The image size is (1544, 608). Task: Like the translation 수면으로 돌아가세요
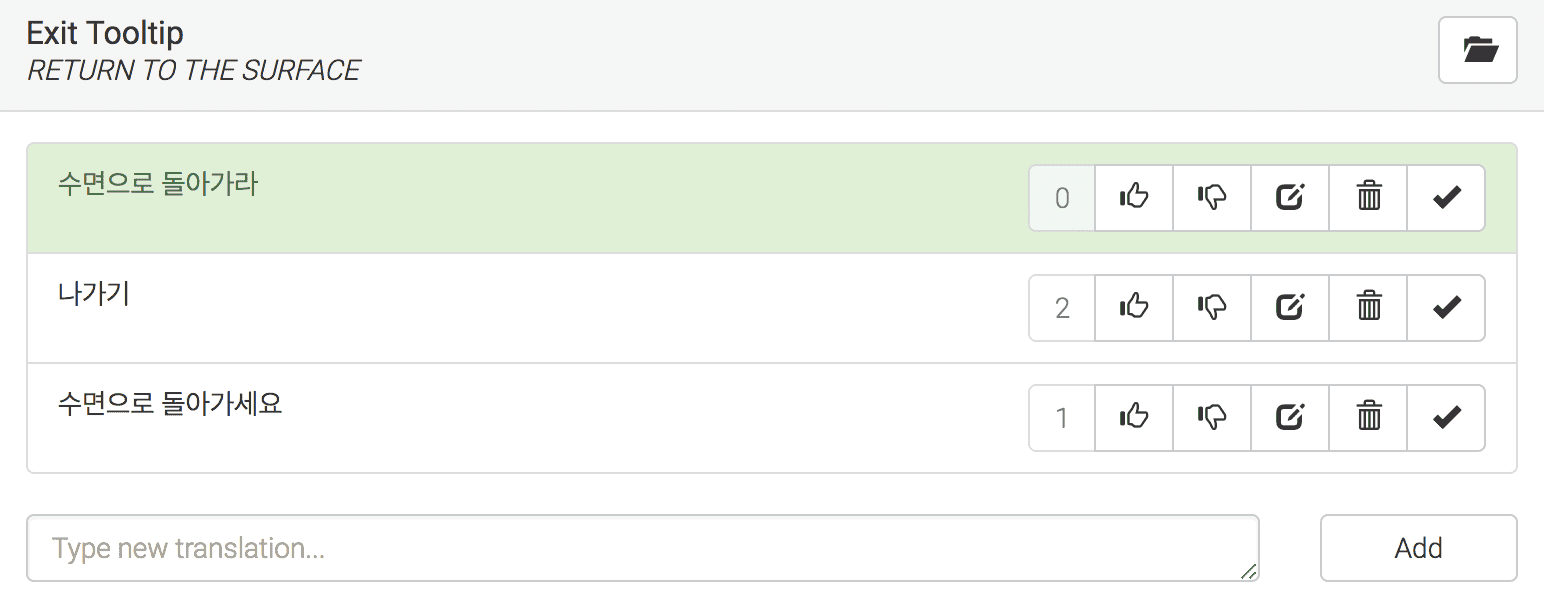coord(1133,418)
